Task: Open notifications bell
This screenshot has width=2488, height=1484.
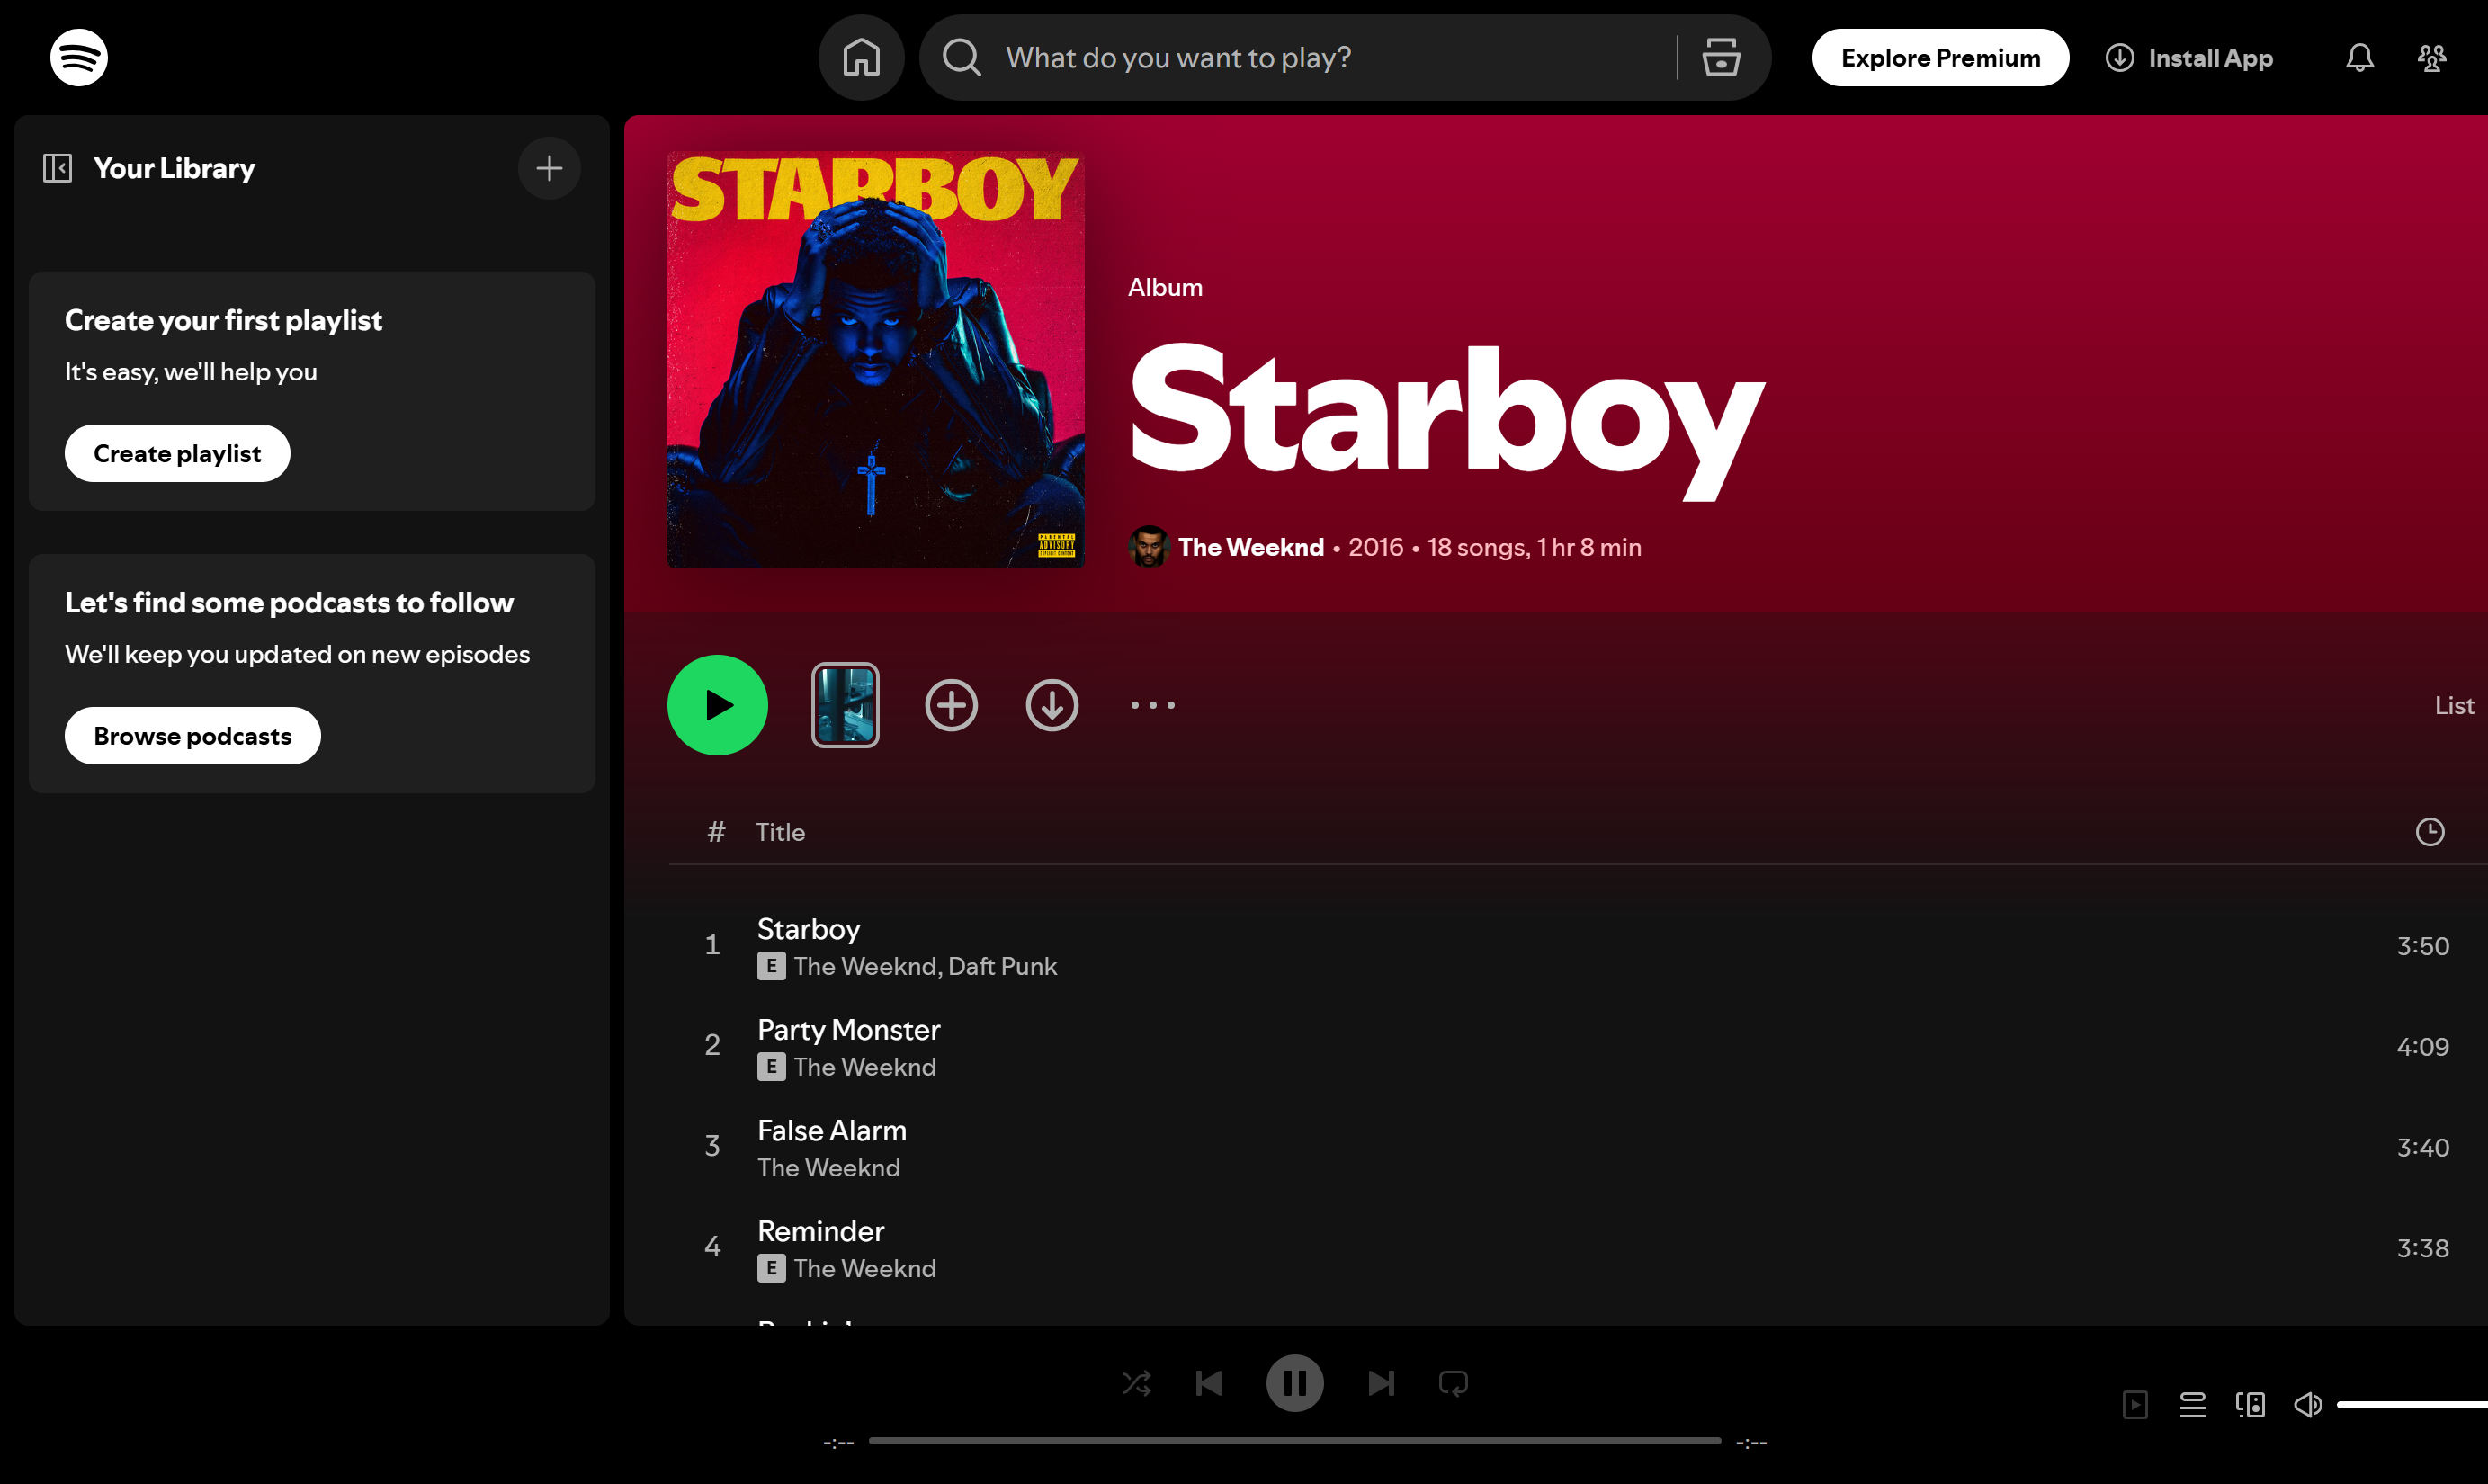Action: pos(2359,57)
